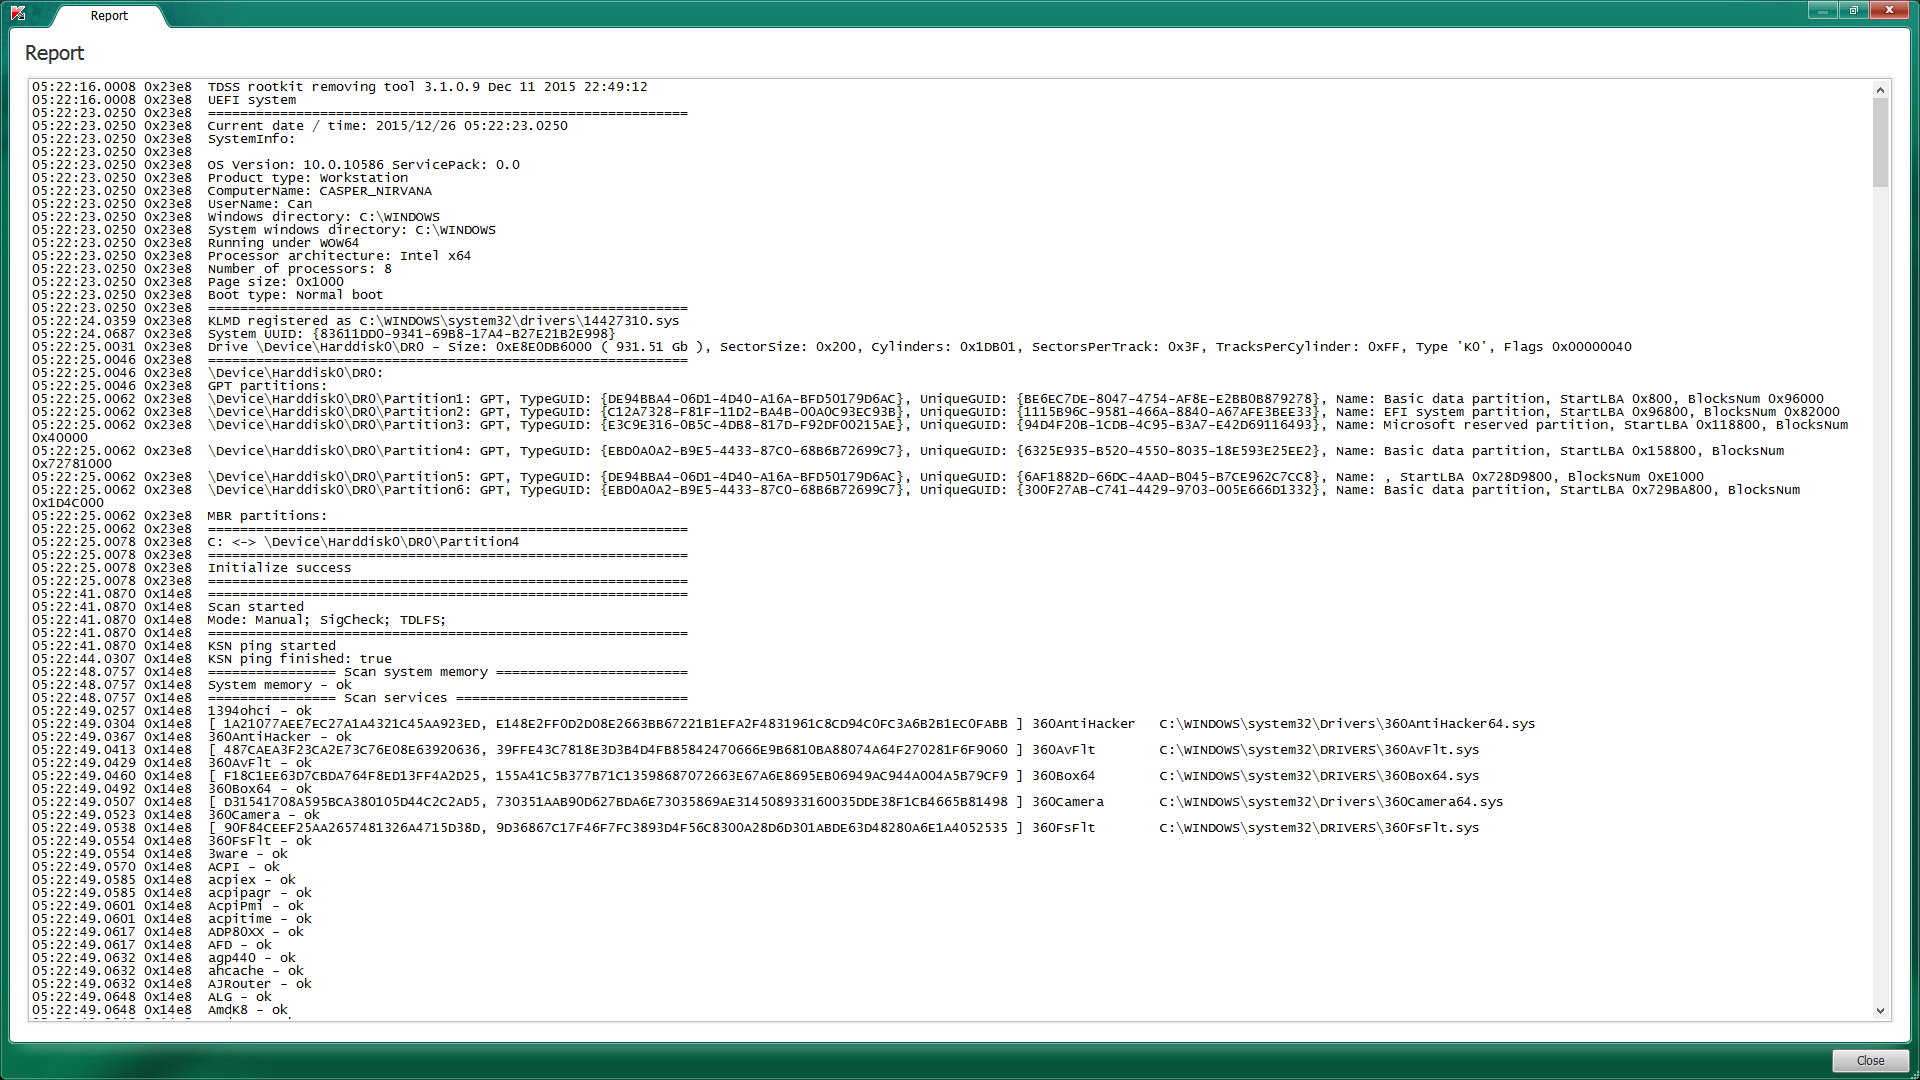The height and width of the screenshot is (1080, 1920).
Task: Close window with the red X
Action: point(1889,10)
